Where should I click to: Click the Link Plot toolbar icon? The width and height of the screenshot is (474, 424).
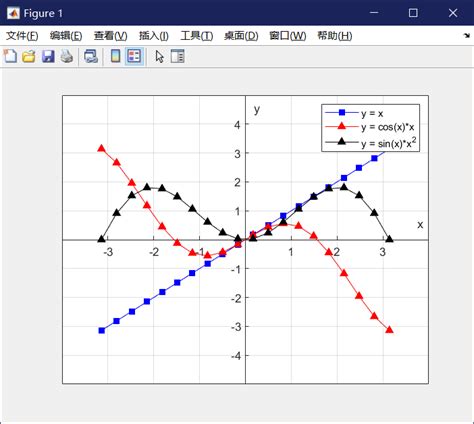coord(91,56)
